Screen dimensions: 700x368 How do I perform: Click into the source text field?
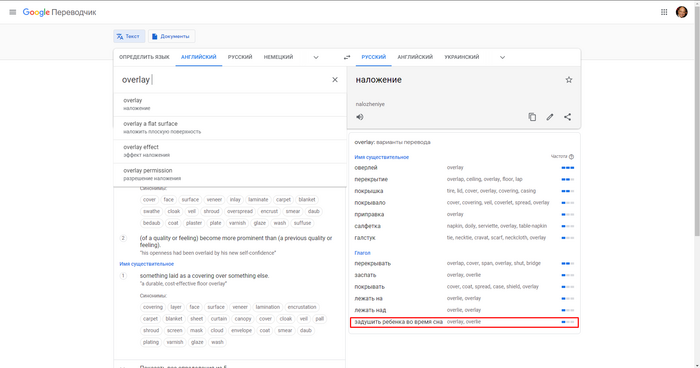[223, 80]
